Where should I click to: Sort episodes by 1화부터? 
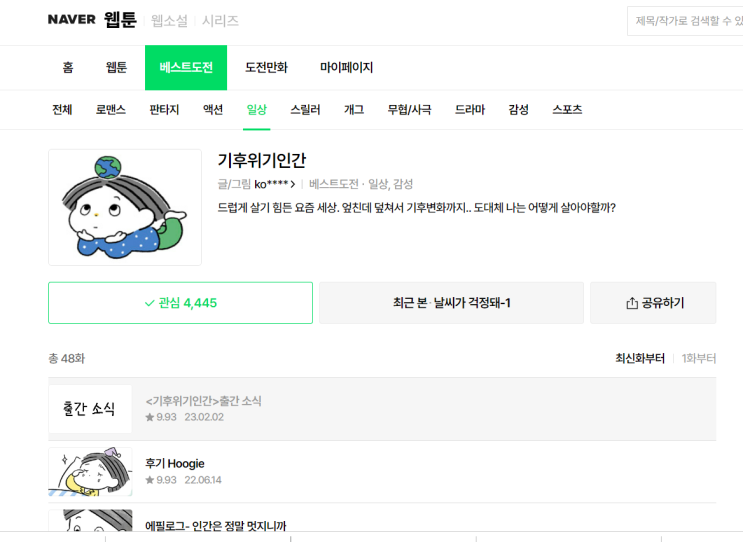[698, 358]
